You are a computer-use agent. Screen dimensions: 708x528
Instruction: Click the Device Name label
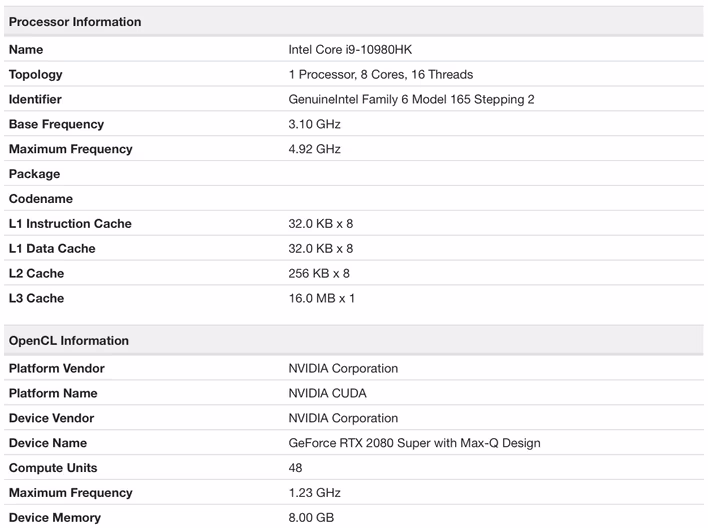[x=48, y=443]
